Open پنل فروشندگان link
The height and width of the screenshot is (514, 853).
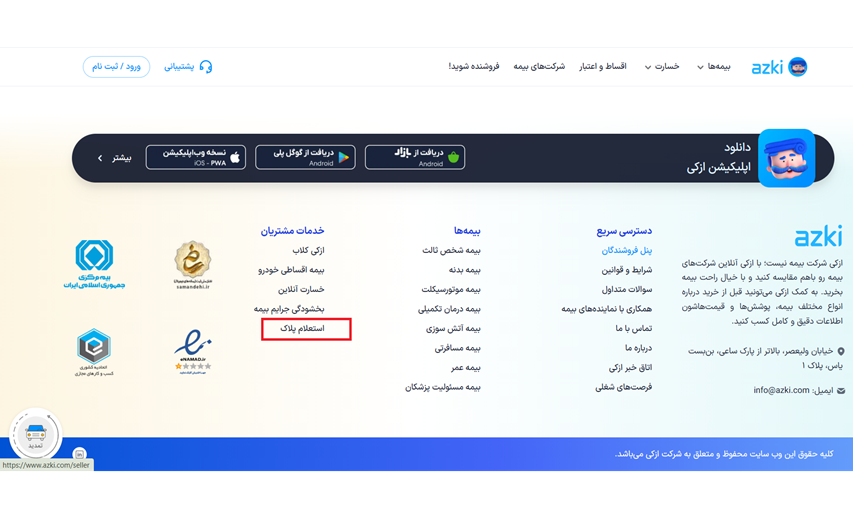[627, 250]
